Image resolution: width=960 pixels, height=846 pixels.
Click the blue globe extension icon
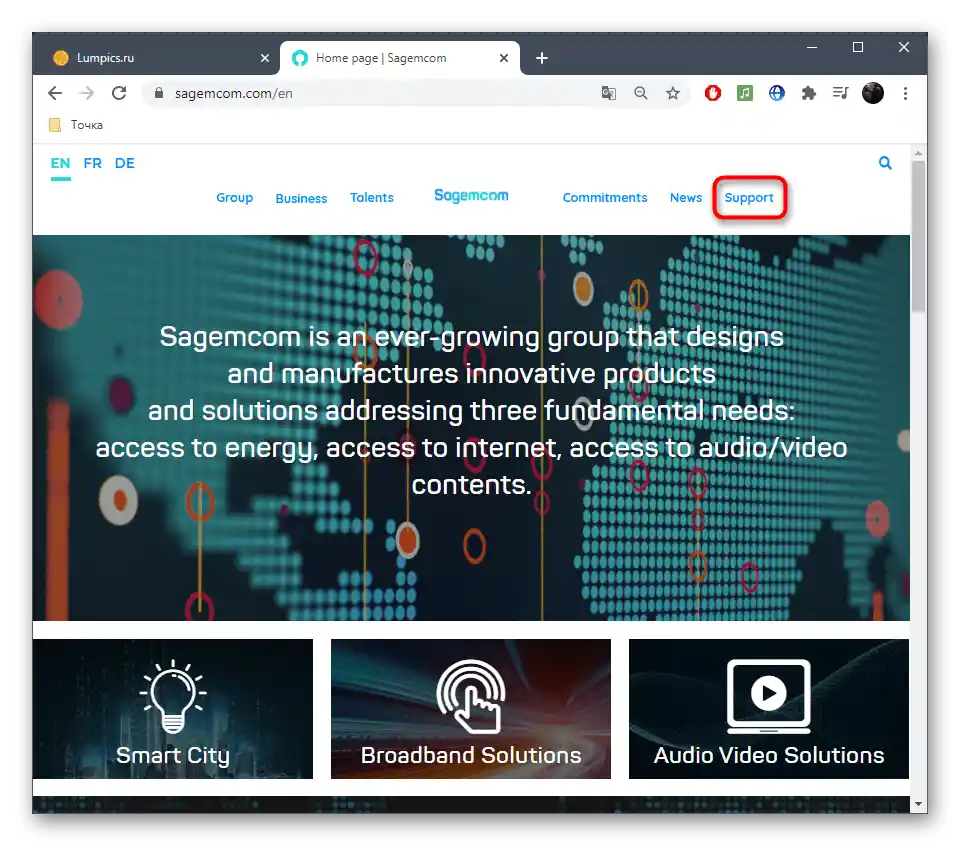coord(777,93)
